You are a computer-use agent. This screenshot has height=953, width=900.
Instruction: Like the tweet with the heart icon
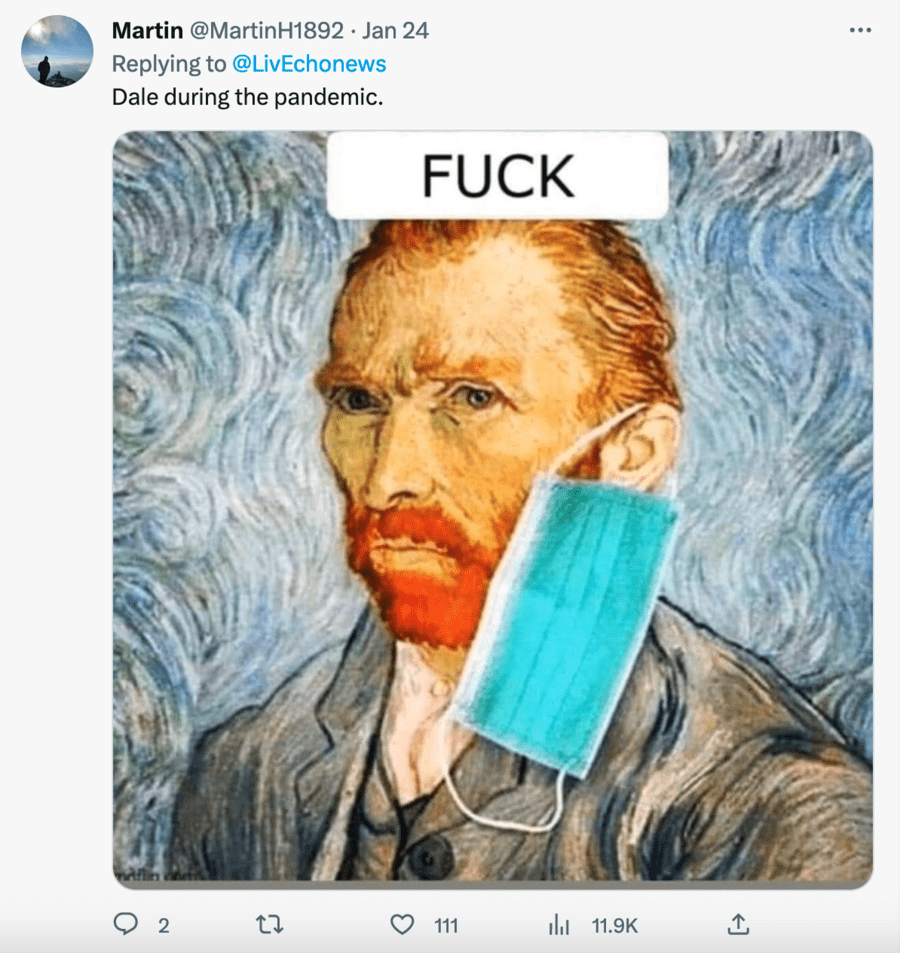tap(402, 925)
